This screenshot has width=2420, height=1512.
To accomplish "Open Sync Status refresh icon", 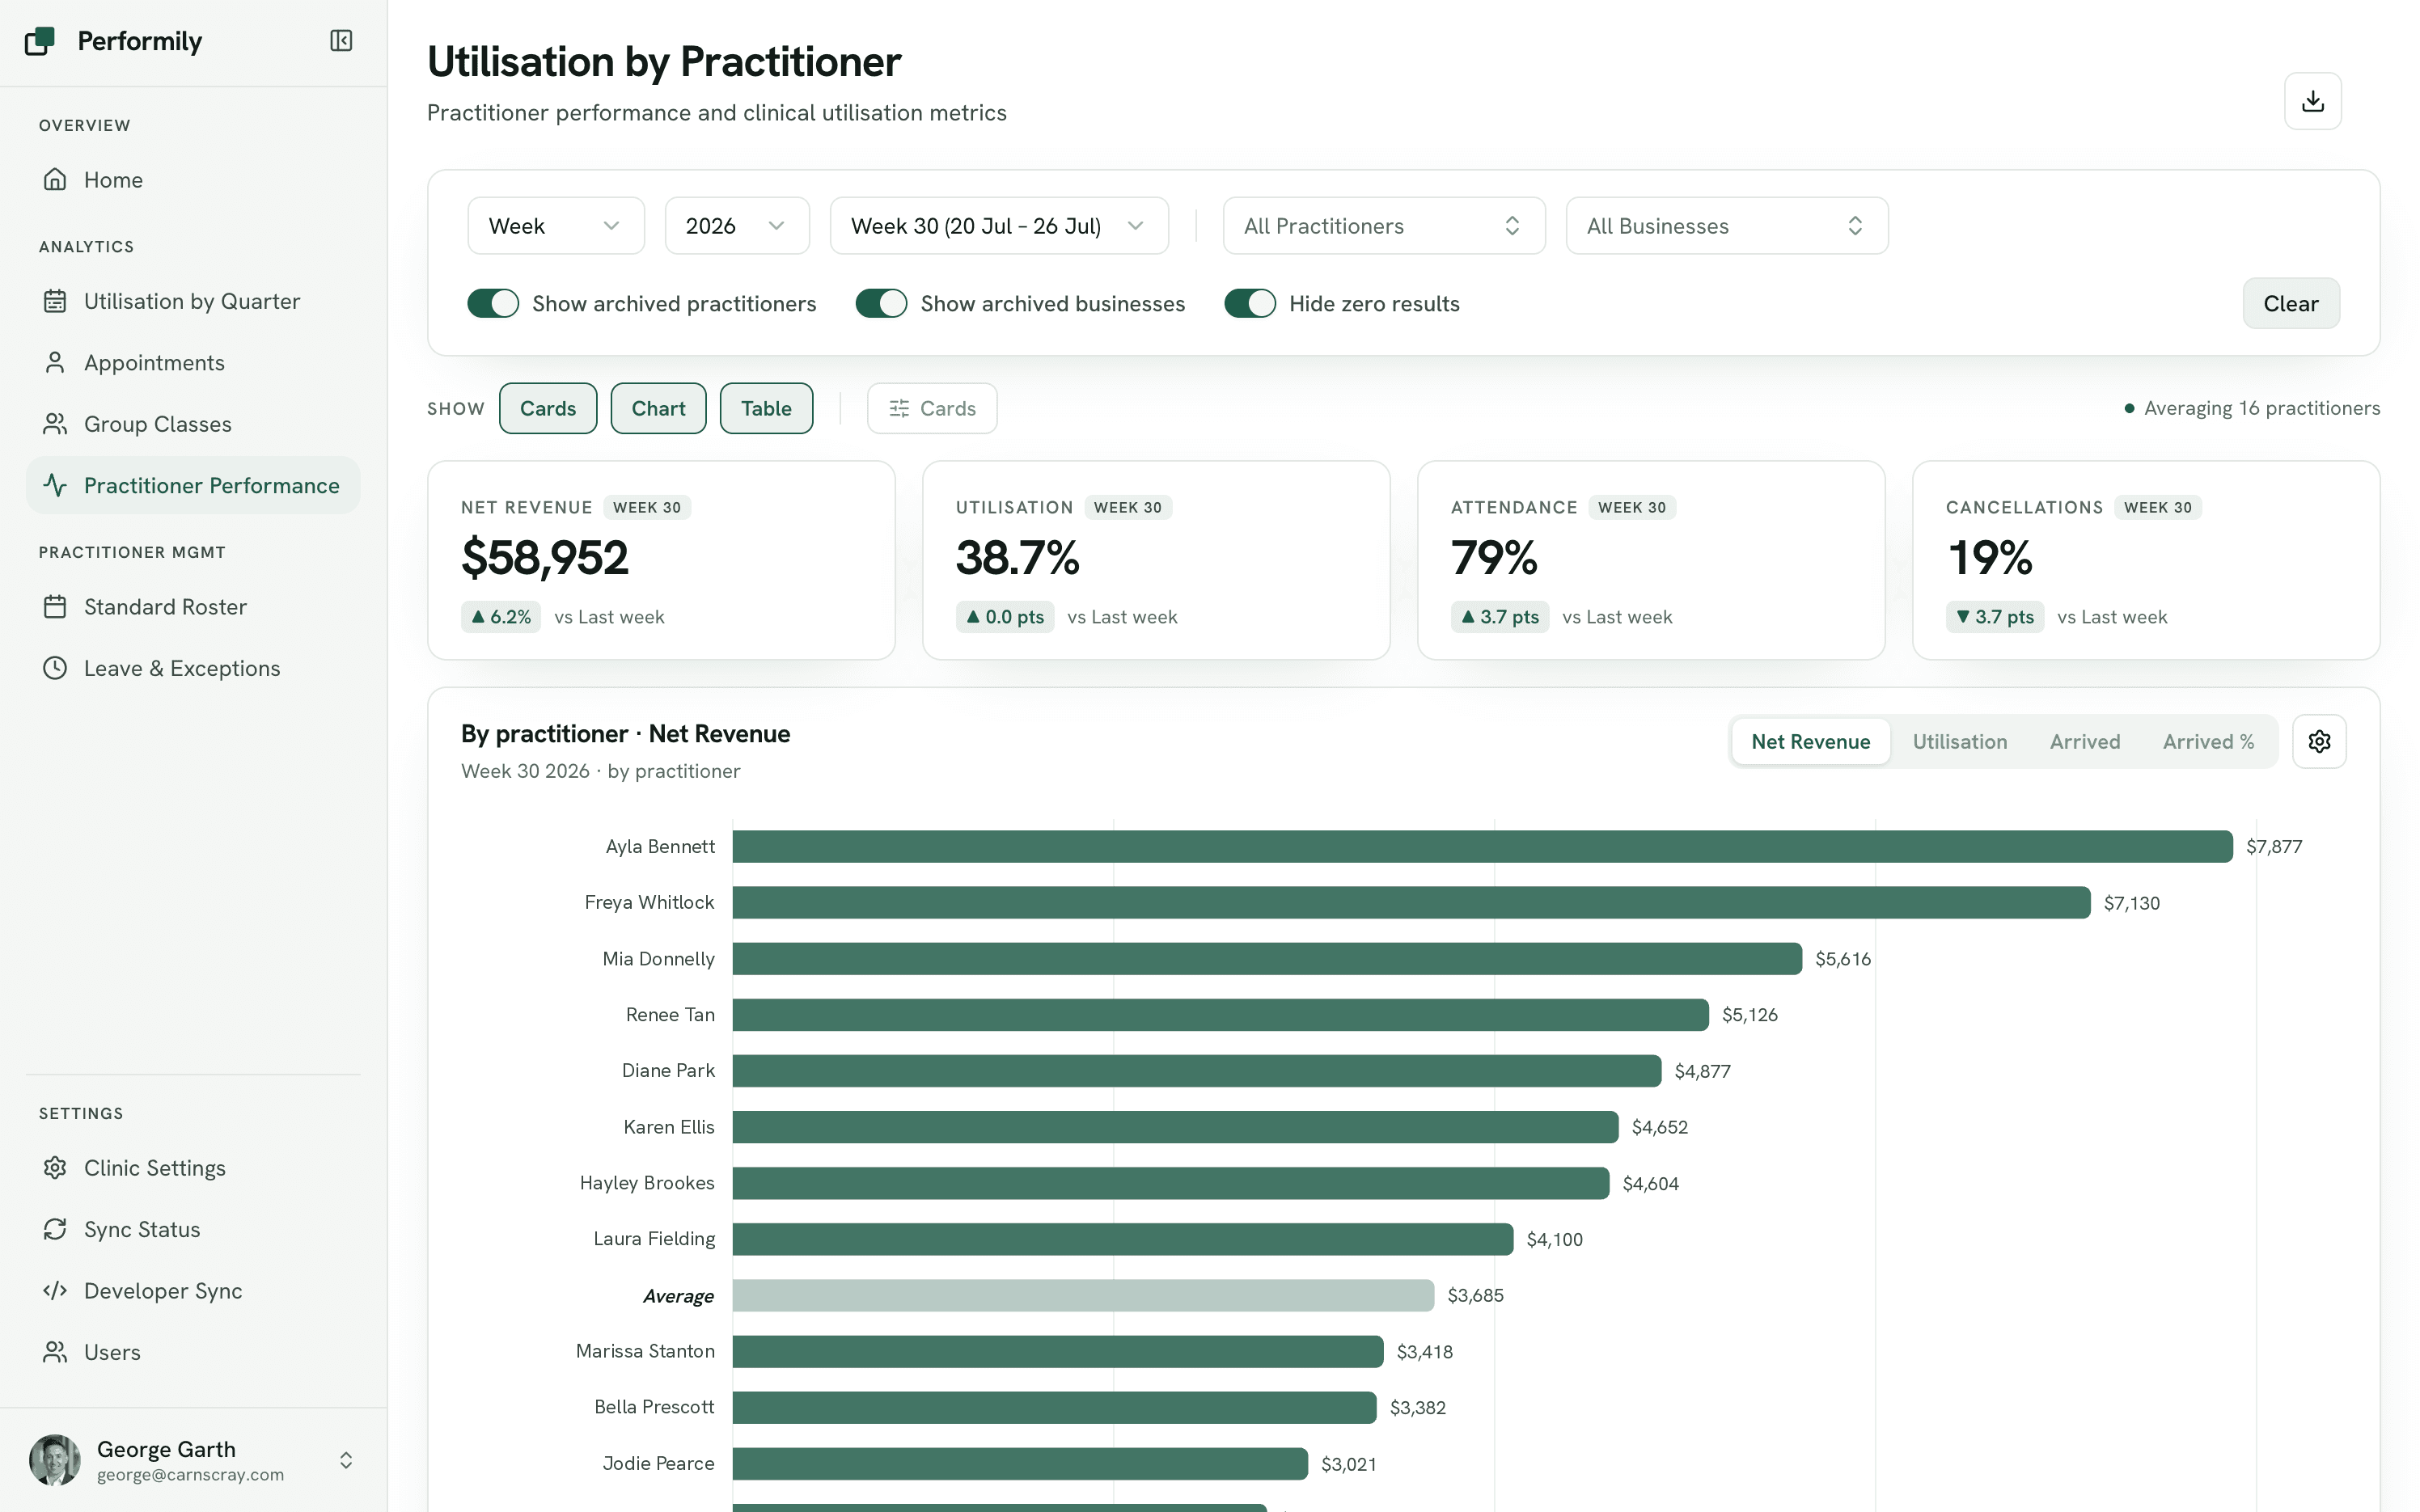I will pyautogui.click(x=55, y=1229).
